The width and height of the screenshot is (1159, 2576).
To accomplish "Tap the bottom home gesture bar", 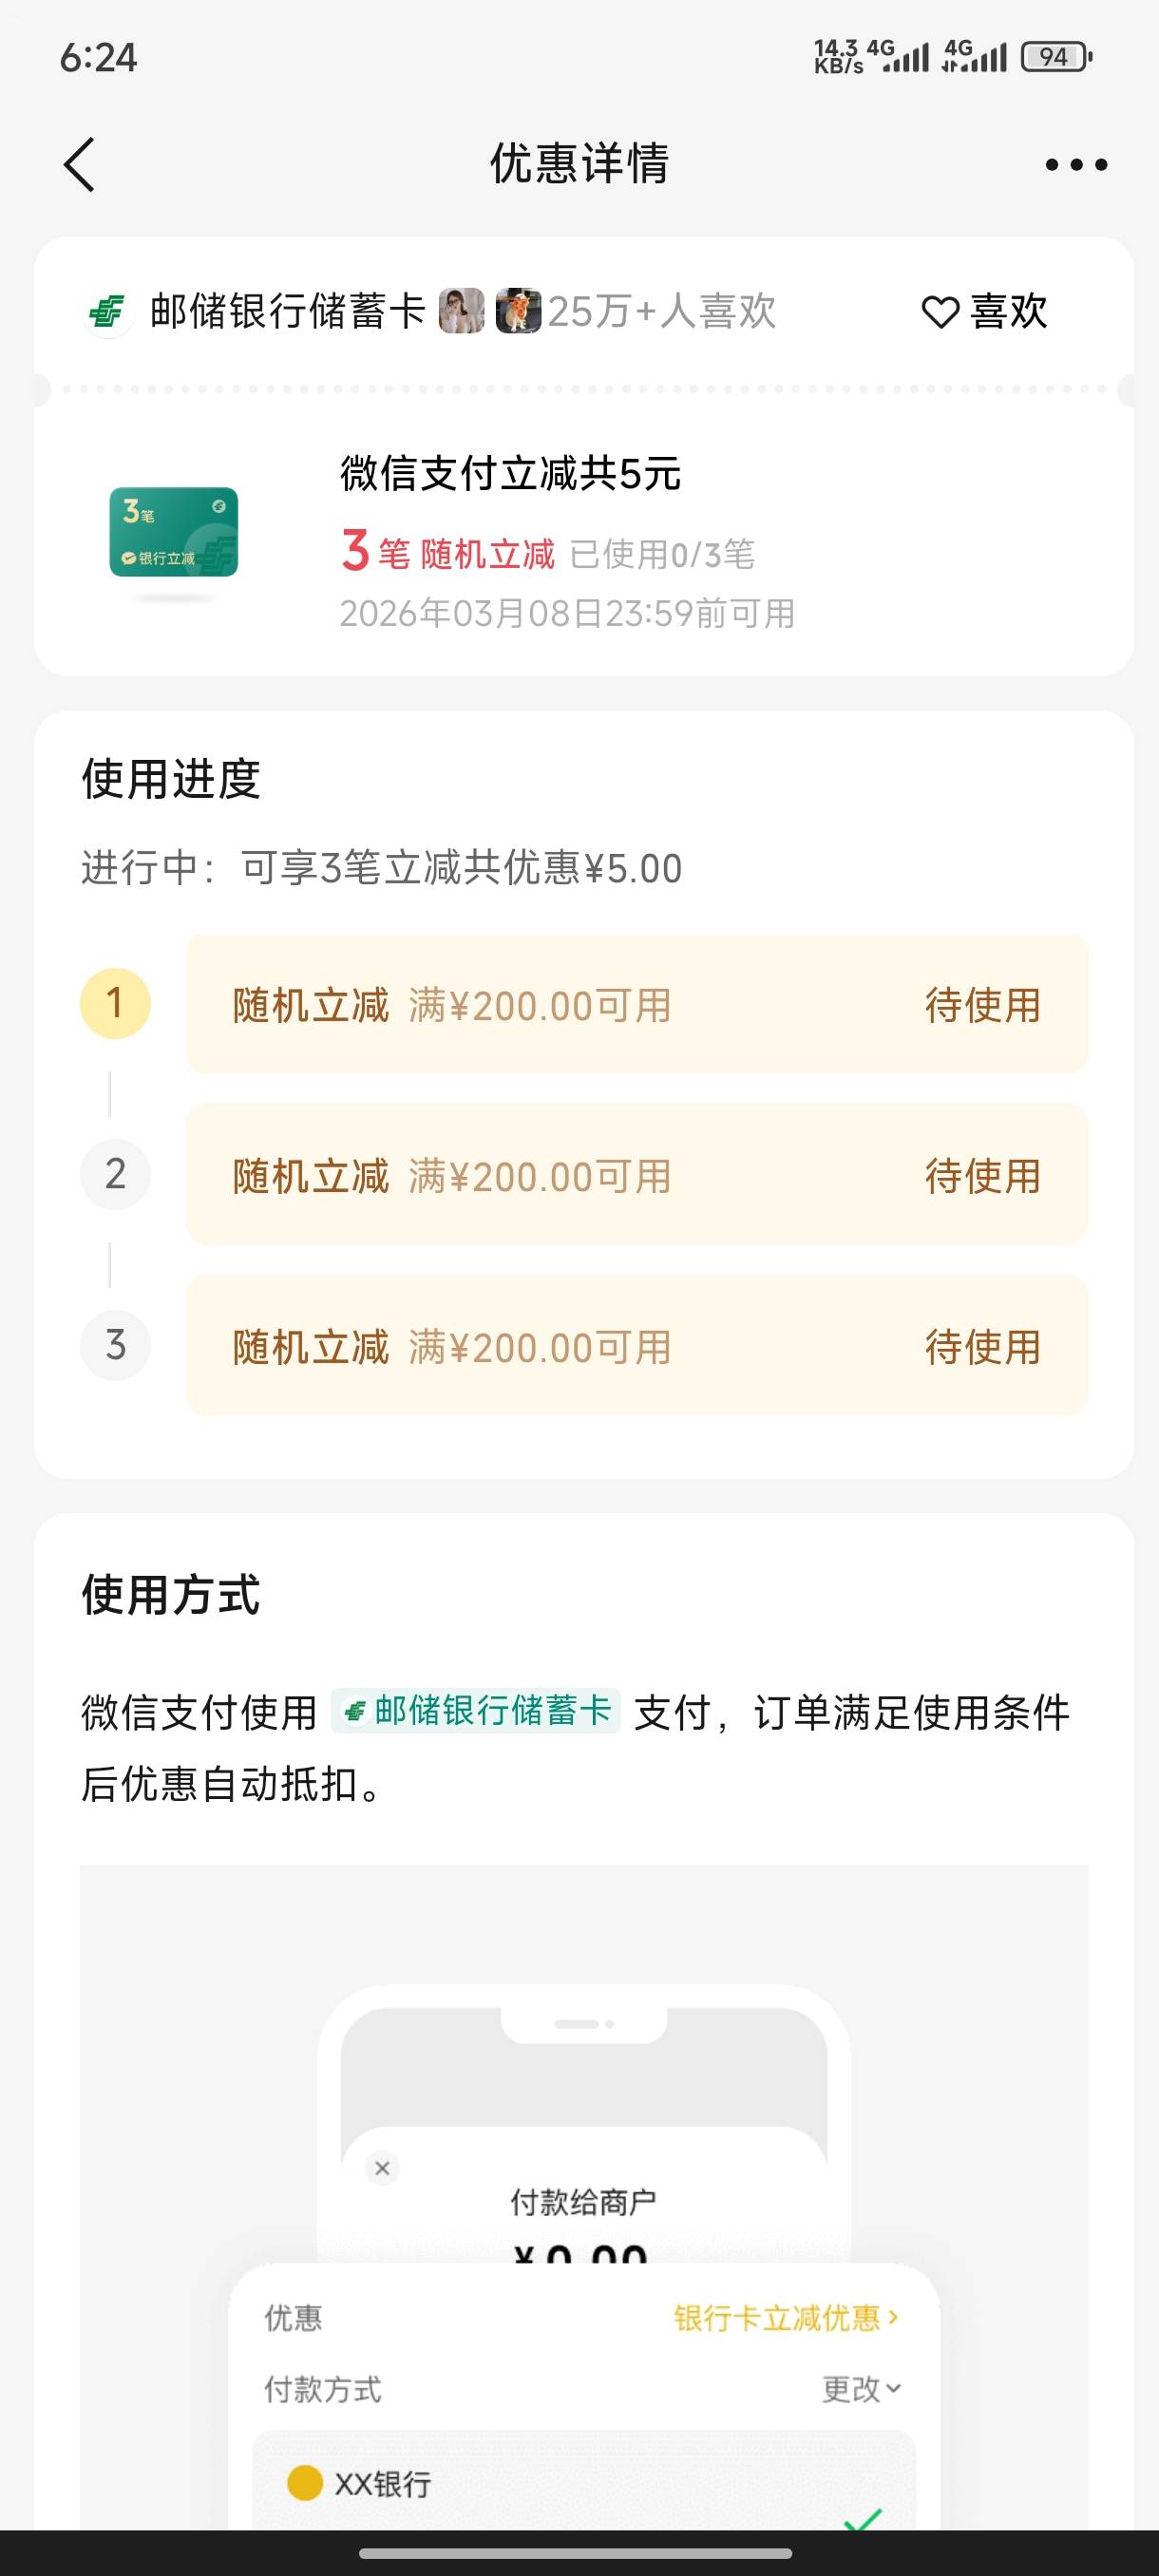I will (x=576, y=2553).
